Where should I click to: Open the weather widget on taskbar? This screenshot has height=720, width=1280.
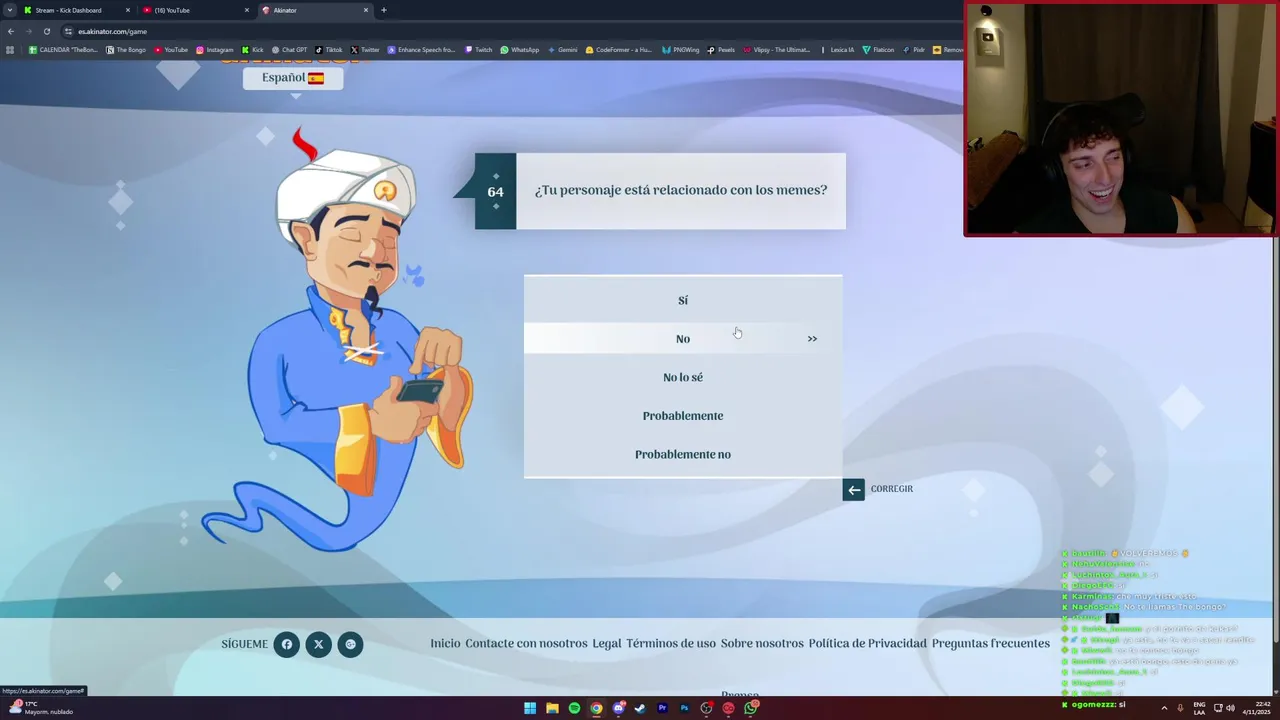(x=42, y=708)
